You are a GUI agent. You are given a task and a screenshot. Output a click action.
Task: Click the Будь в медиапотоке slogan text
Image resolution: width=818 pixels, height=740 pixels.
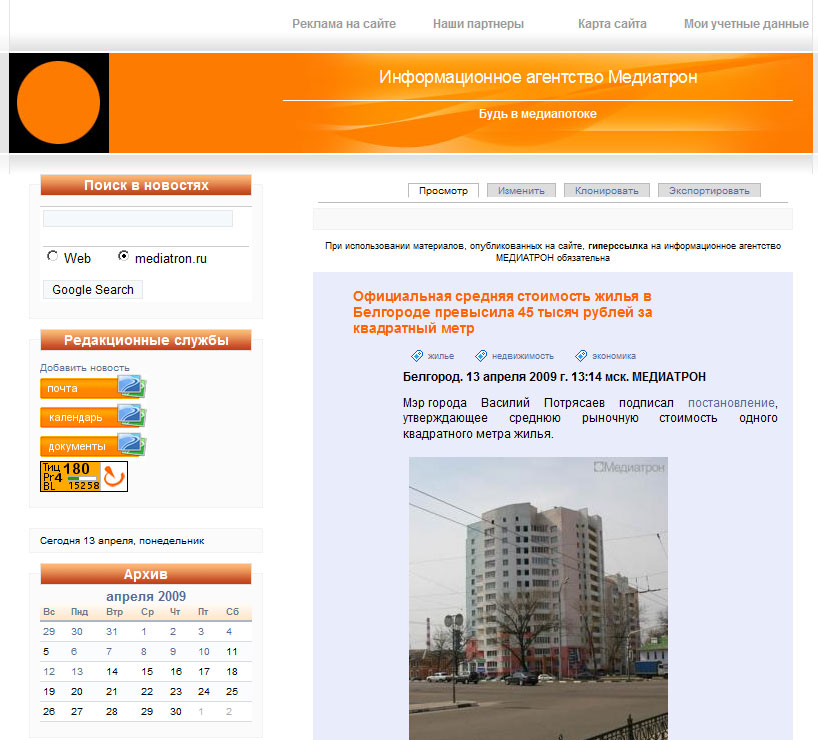(x=538, y=114)
